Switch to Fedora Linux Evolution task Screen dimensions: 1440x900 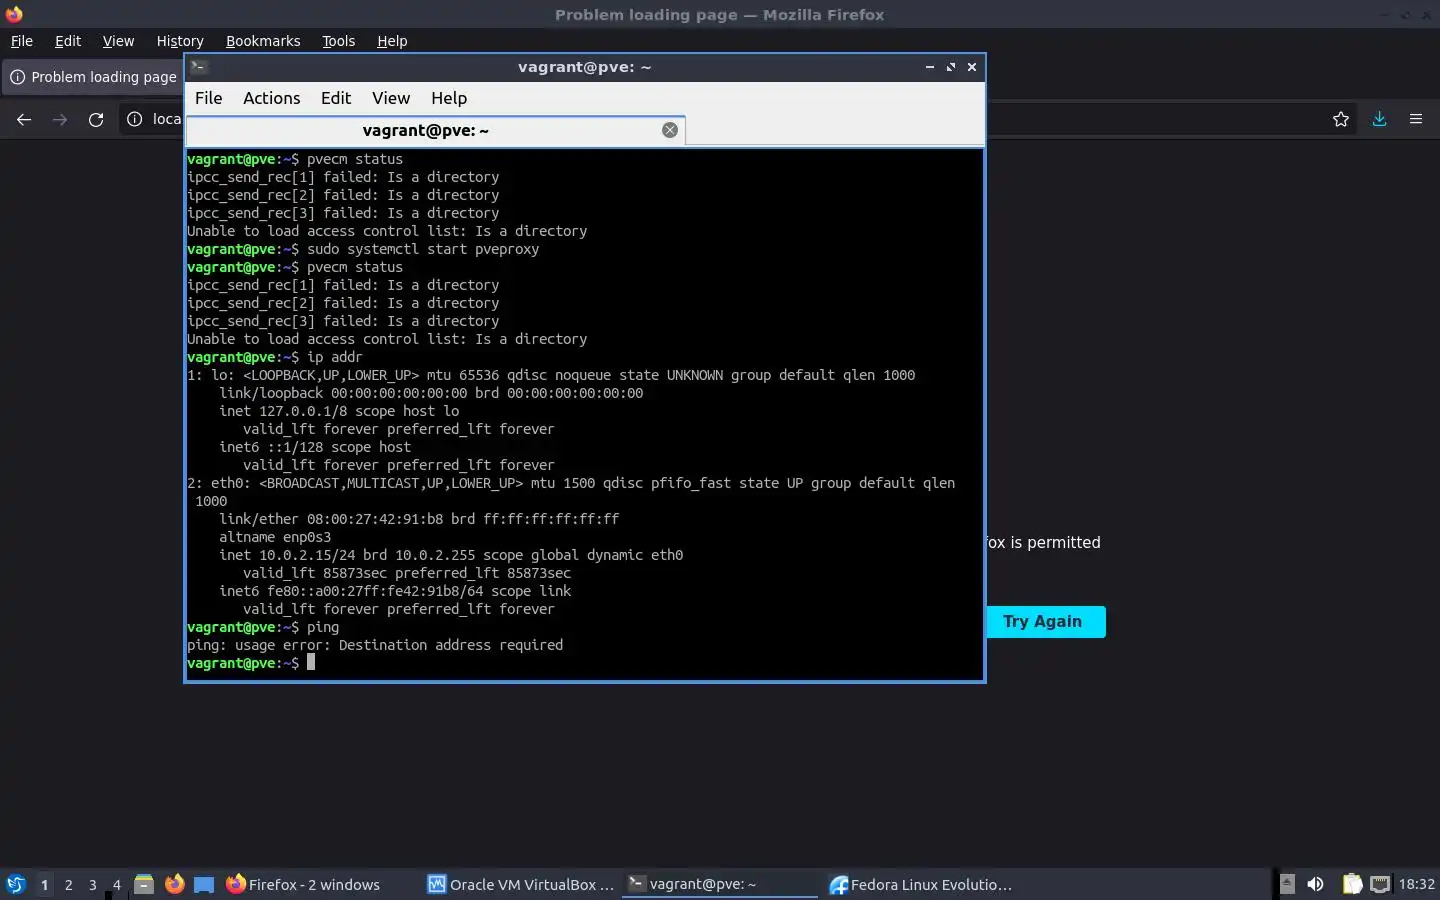click(x=921, y=884)
